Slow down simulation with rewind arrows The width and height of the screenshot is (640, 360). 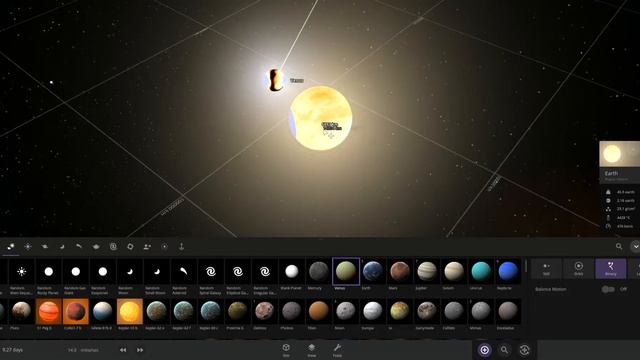[x=123, y=350]
